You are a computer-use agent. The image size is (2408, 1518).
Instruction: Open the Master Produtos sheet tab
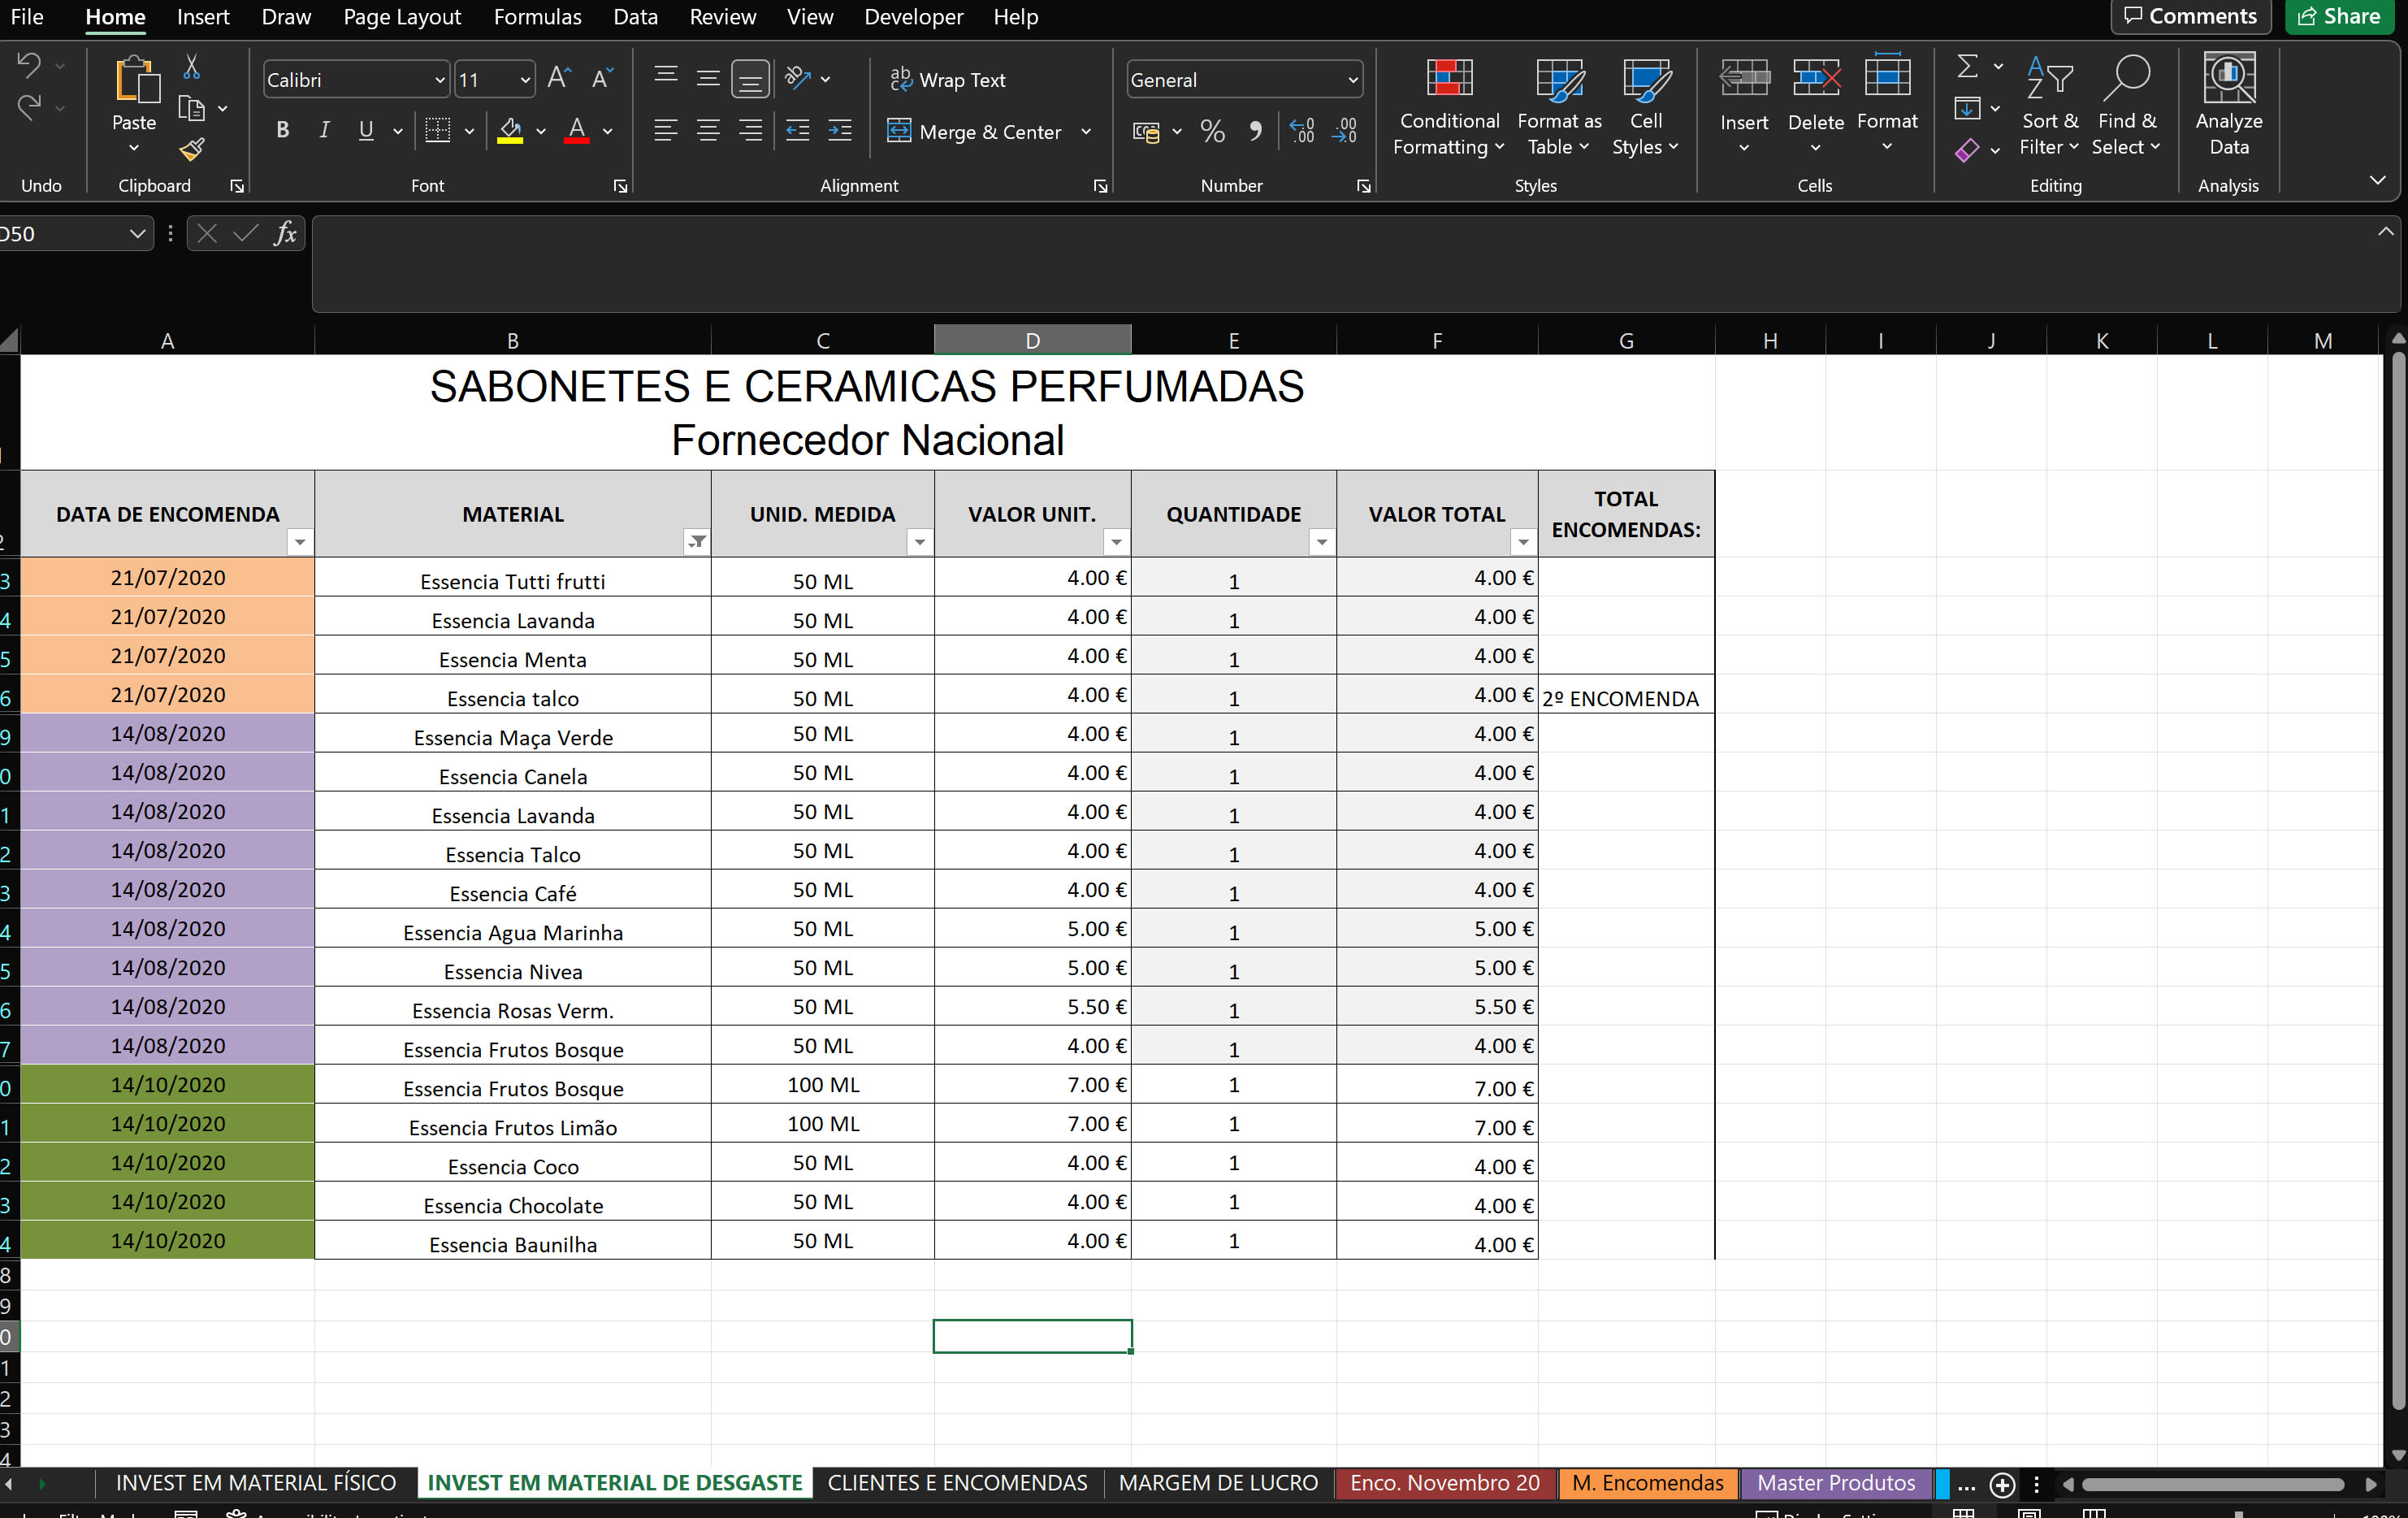point(1835,1483)
